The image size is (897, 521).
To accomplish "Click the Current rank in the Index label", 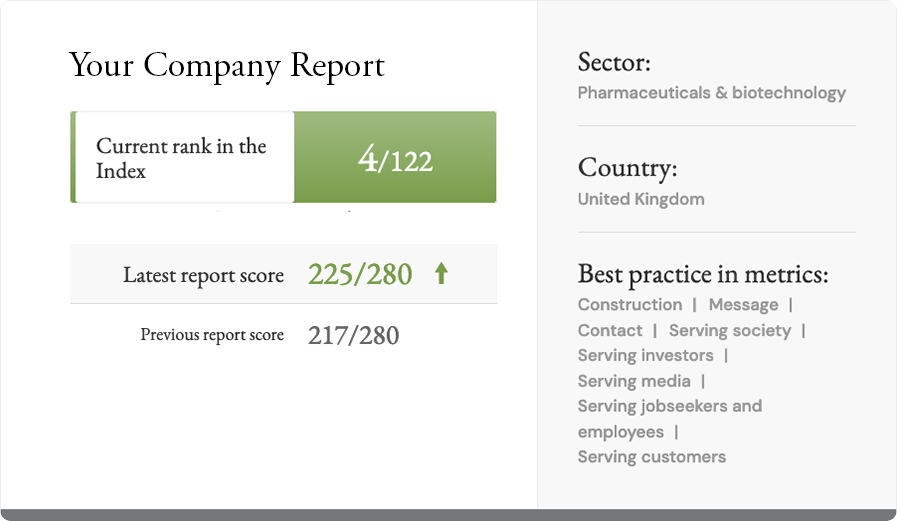I will pyautogui.click(x=181, y=158).
